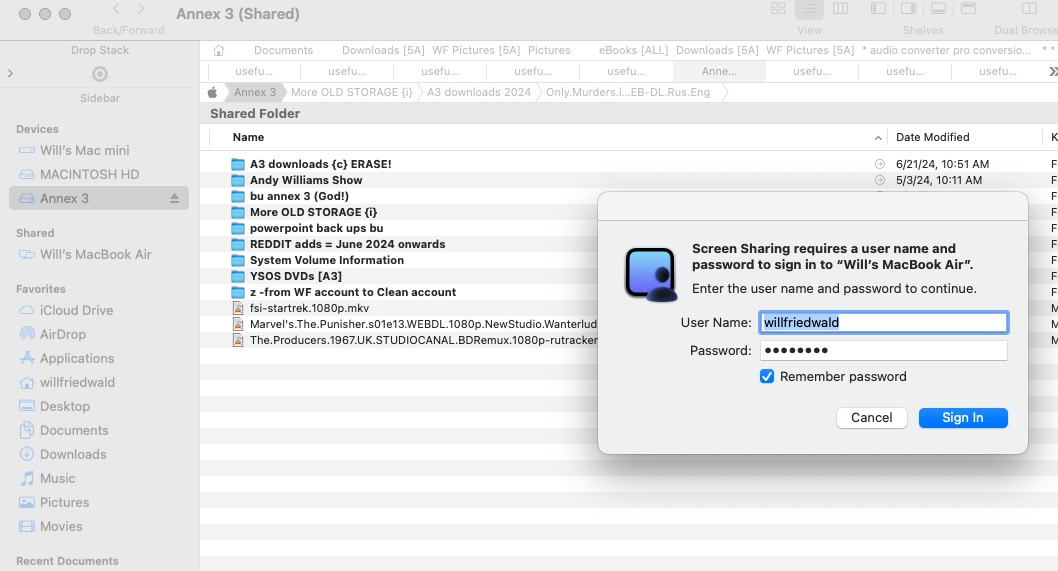Click the Apple icon in the path bar
Image resolution: width=1058 pixels, height=571 pixels.
(x=213, y=92)
